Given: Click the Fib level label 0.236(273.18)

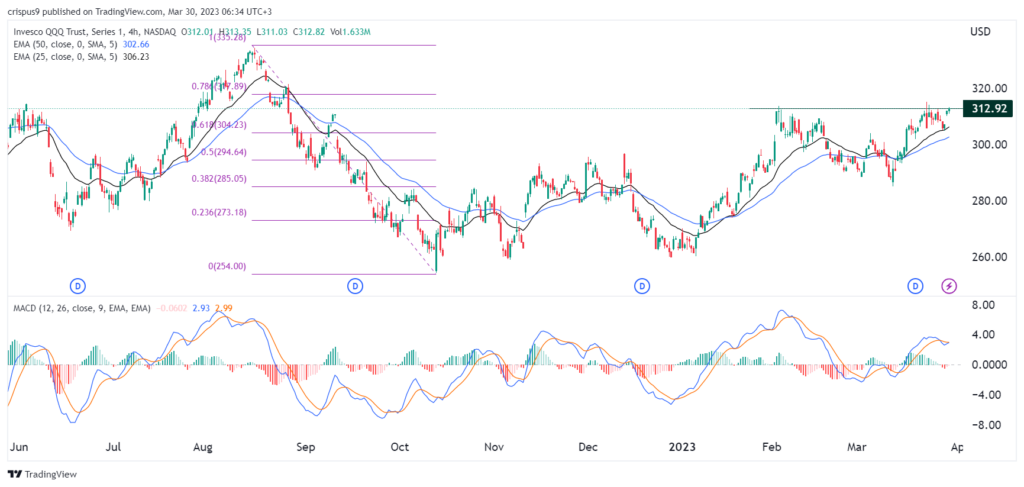Looking at the screenshot, I should [218, 212].
